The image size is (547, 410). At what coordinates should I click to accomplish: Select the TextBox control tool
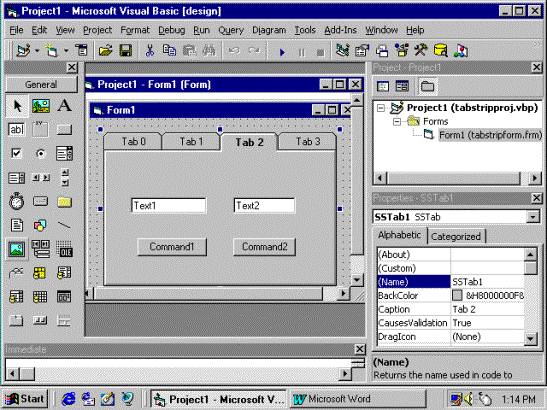click(x=17, y=129)
